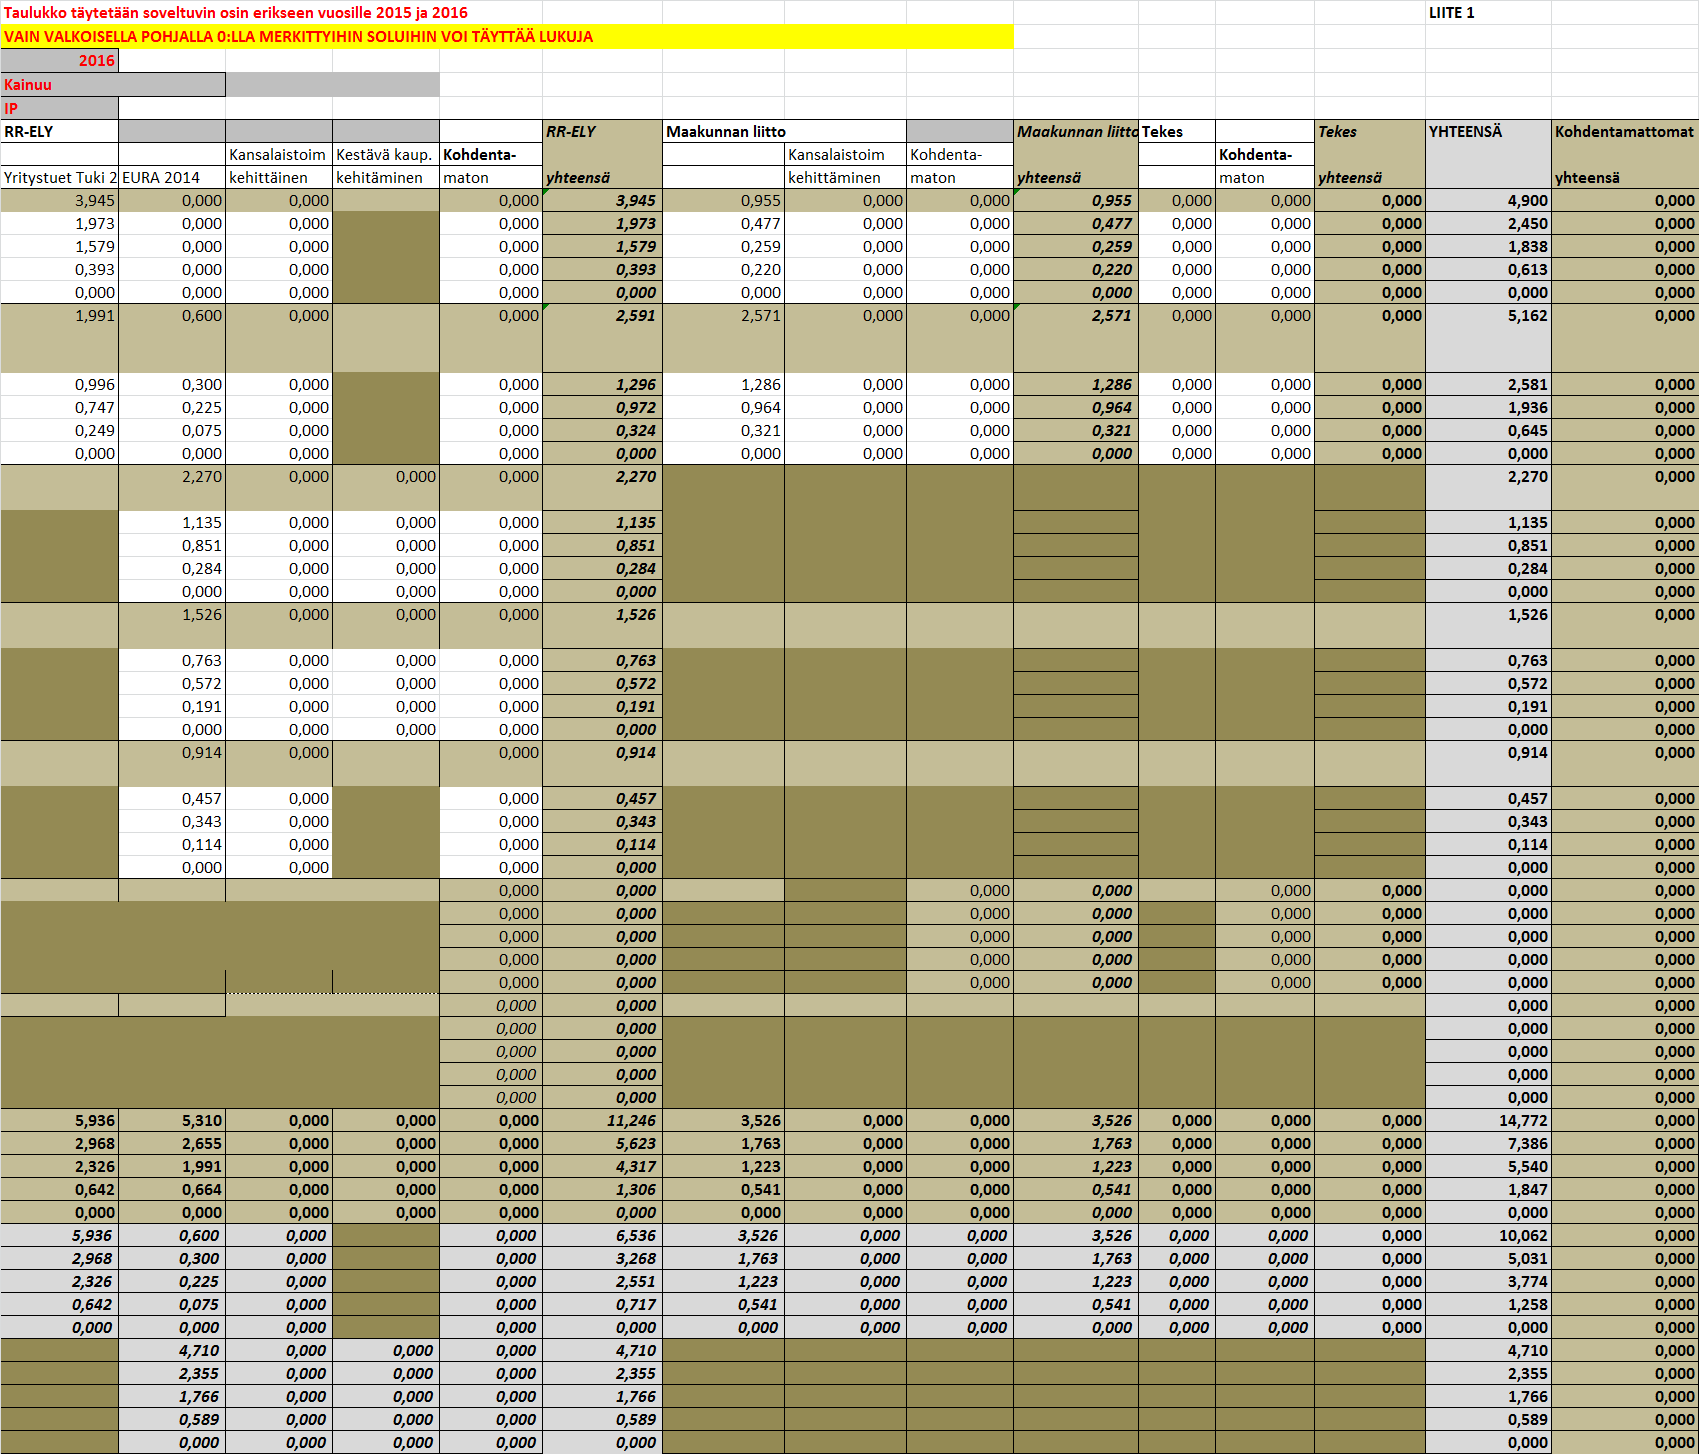The width and height of the screenshot is (1699, 1454).
Task: Click RR-ELY sum 5,623
Action: (x=602, y=1143)
